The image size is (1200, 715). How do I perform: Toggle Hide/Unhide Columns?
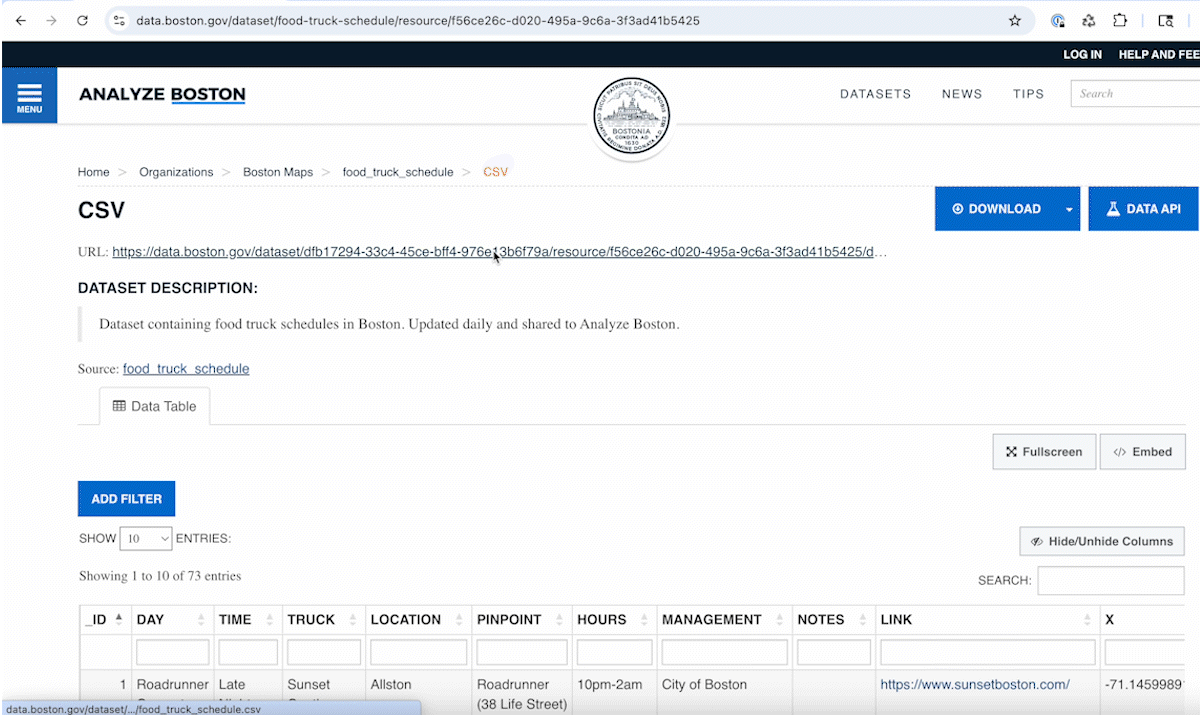(x=1102, y=541)
